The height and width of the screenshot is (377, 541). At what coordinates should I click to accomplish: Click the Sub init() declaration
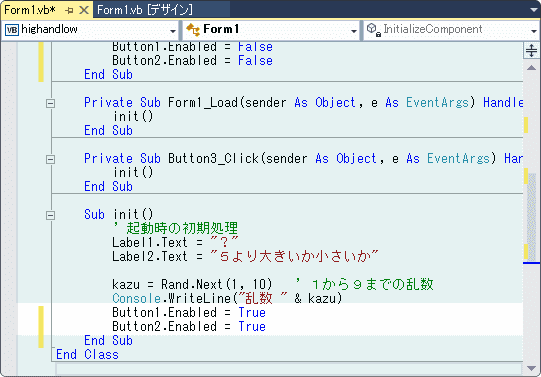click(x=119, y=215)
